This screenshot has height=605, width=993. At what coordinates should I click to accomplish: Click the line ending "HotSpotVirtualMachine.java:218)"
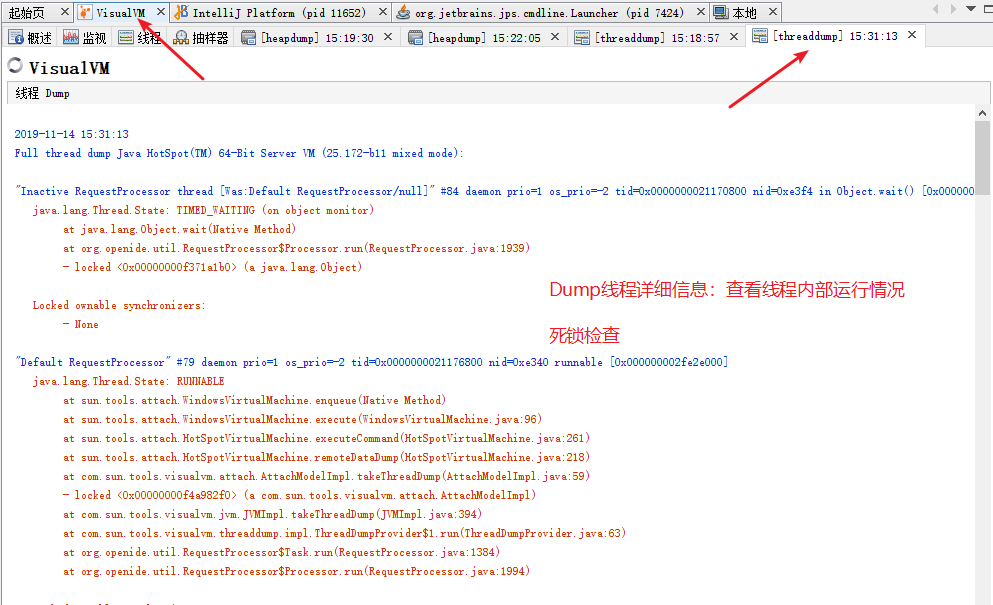tap(327, 457)
